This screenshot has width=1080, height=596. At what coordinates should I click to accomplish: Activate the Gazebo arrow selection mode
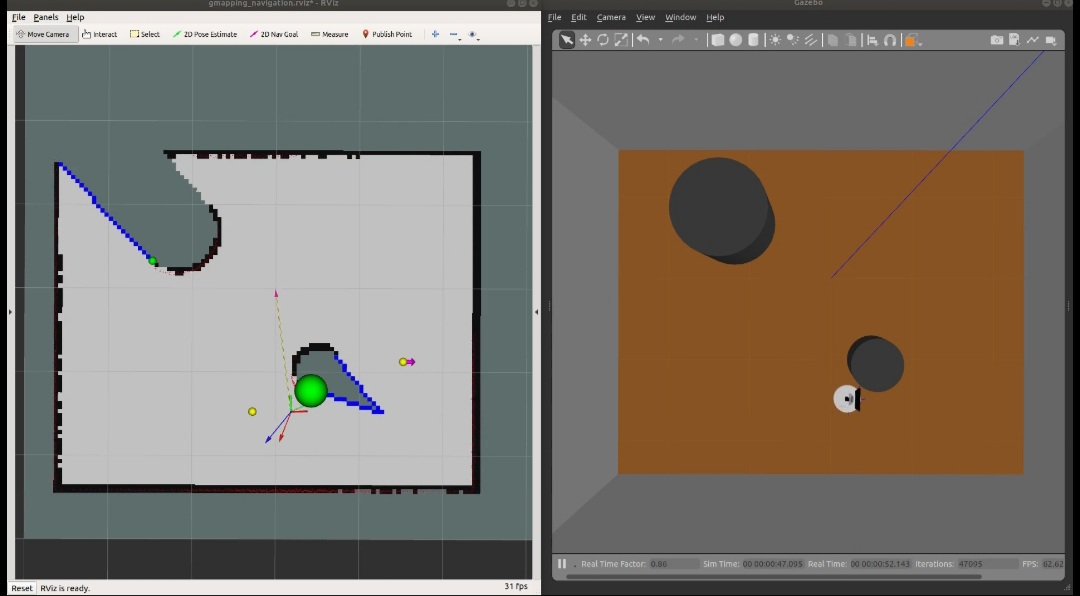[x=567, y=40]
